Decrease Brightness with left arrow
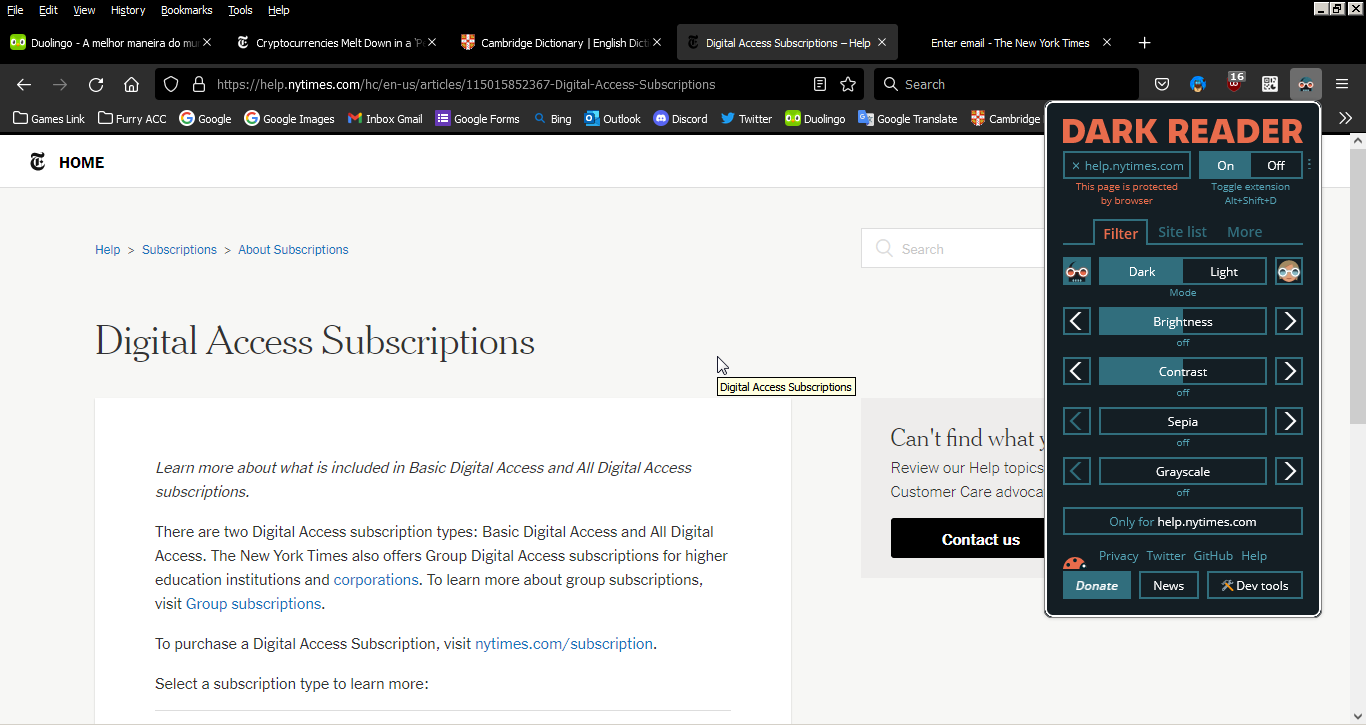The image size is (1366, 725). point(1077,321)
